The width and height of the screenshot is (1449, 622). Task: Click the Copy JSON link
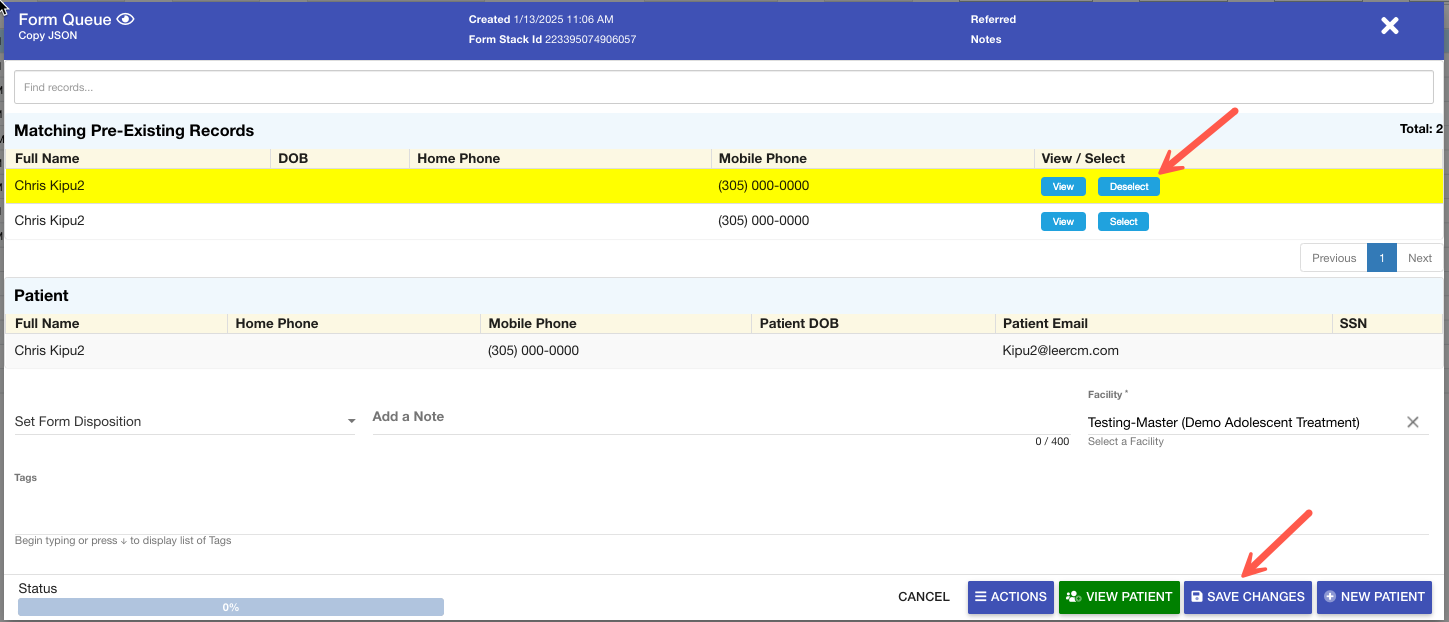(48, 36)
